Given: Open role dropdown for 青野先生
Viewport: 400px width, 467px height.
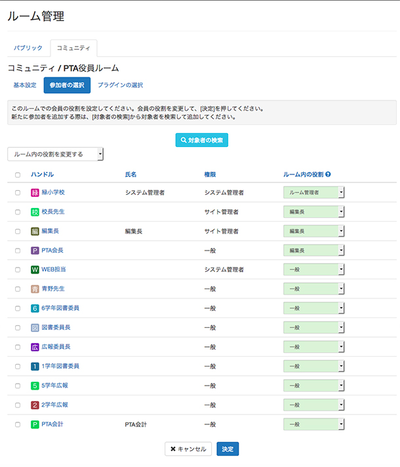Looking at the screenshot, I should point(314,289).
